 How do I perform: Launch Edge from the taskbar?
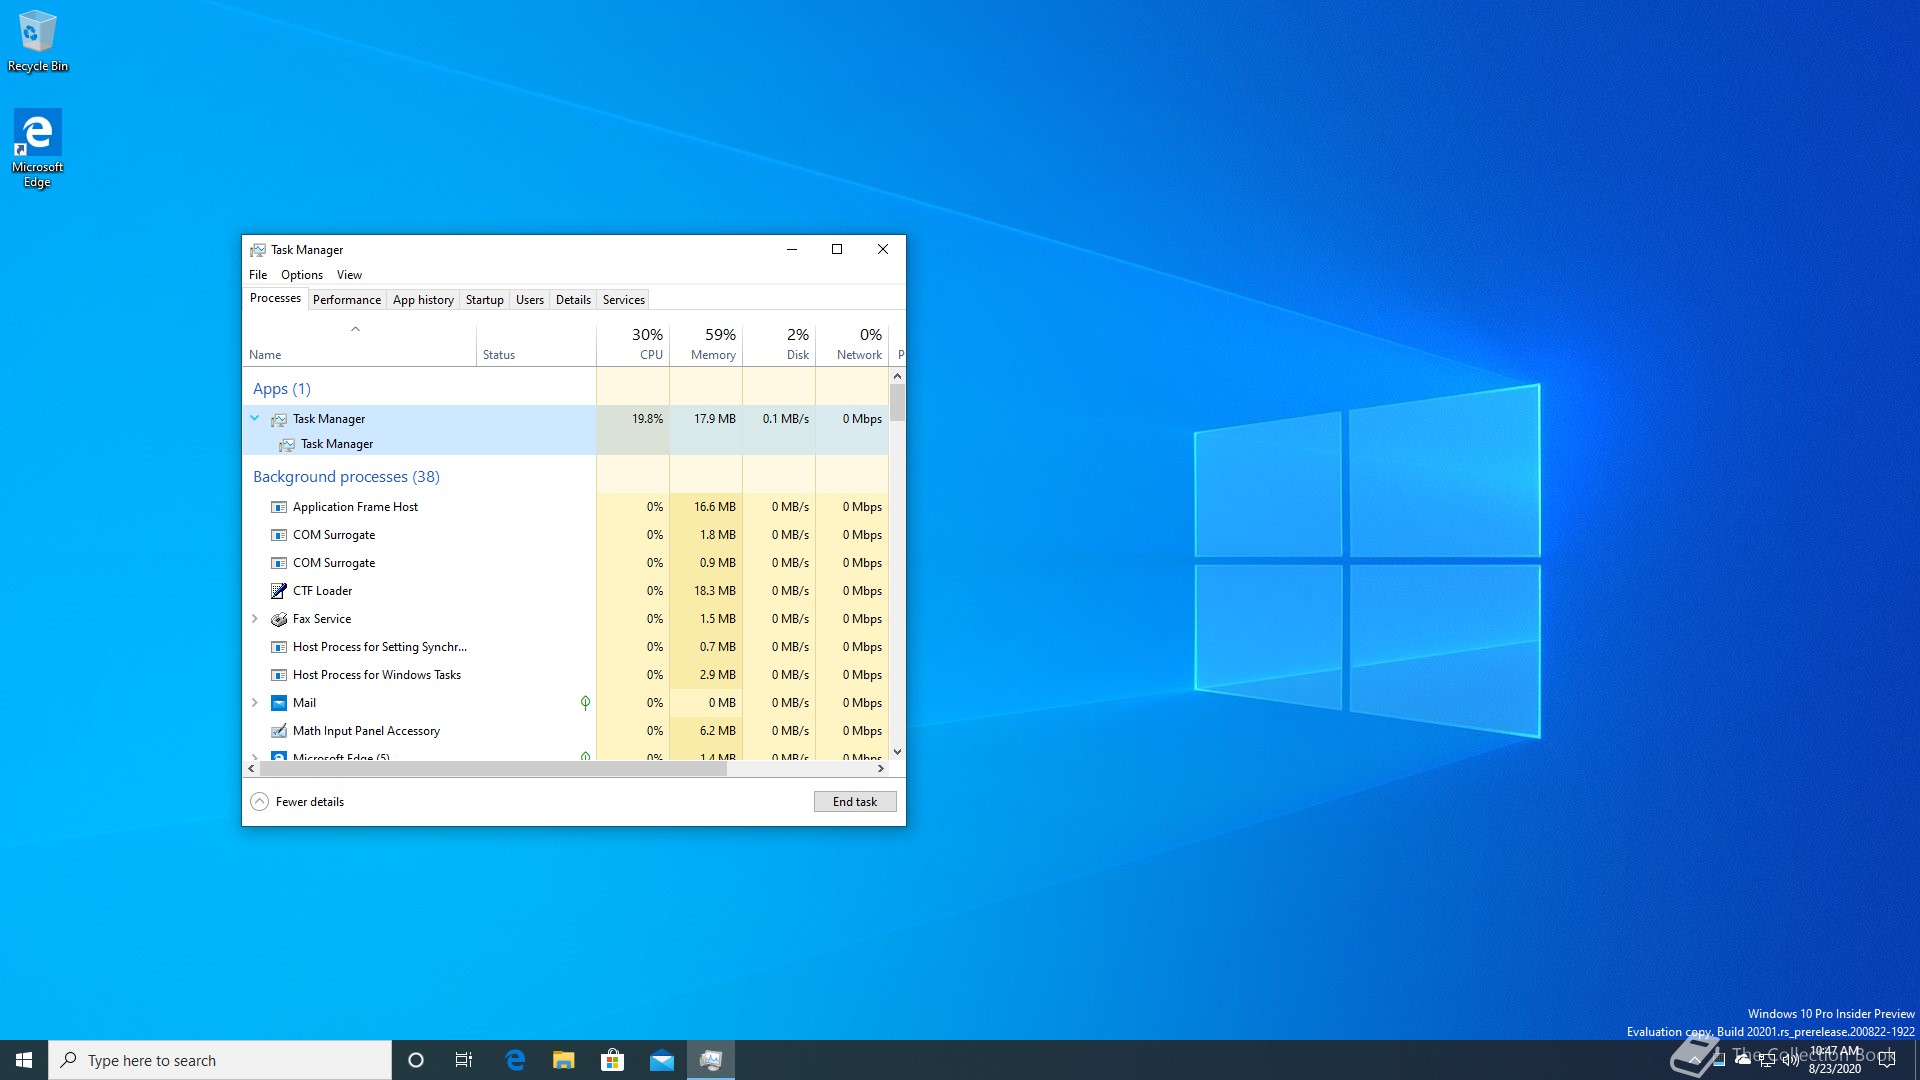(515, 1060)
